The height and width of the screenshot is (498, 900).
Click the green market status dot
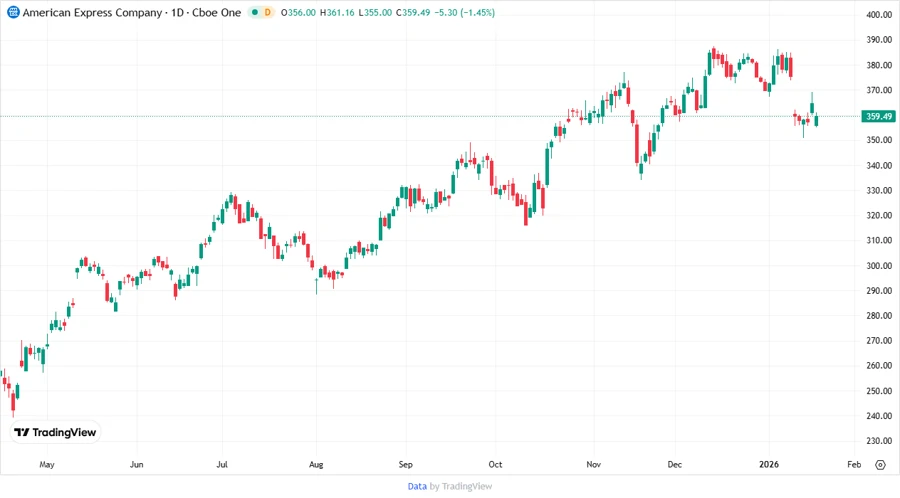pyautogui.click(x=255, y=12)
